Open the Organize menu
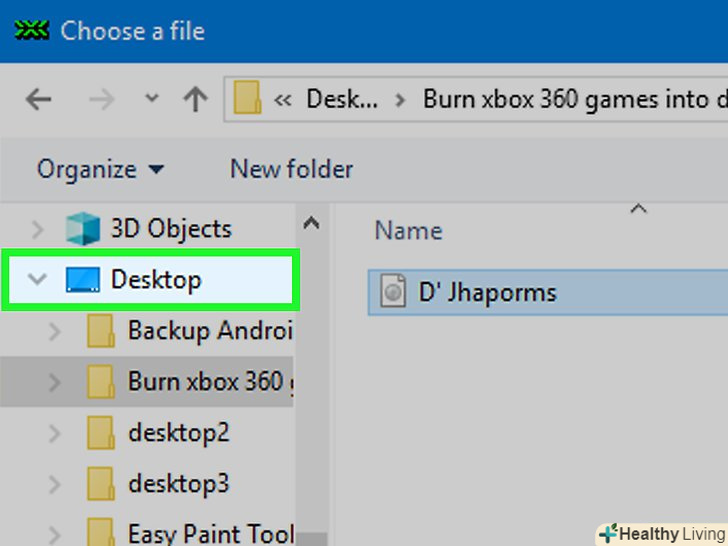 coord(100,169)
